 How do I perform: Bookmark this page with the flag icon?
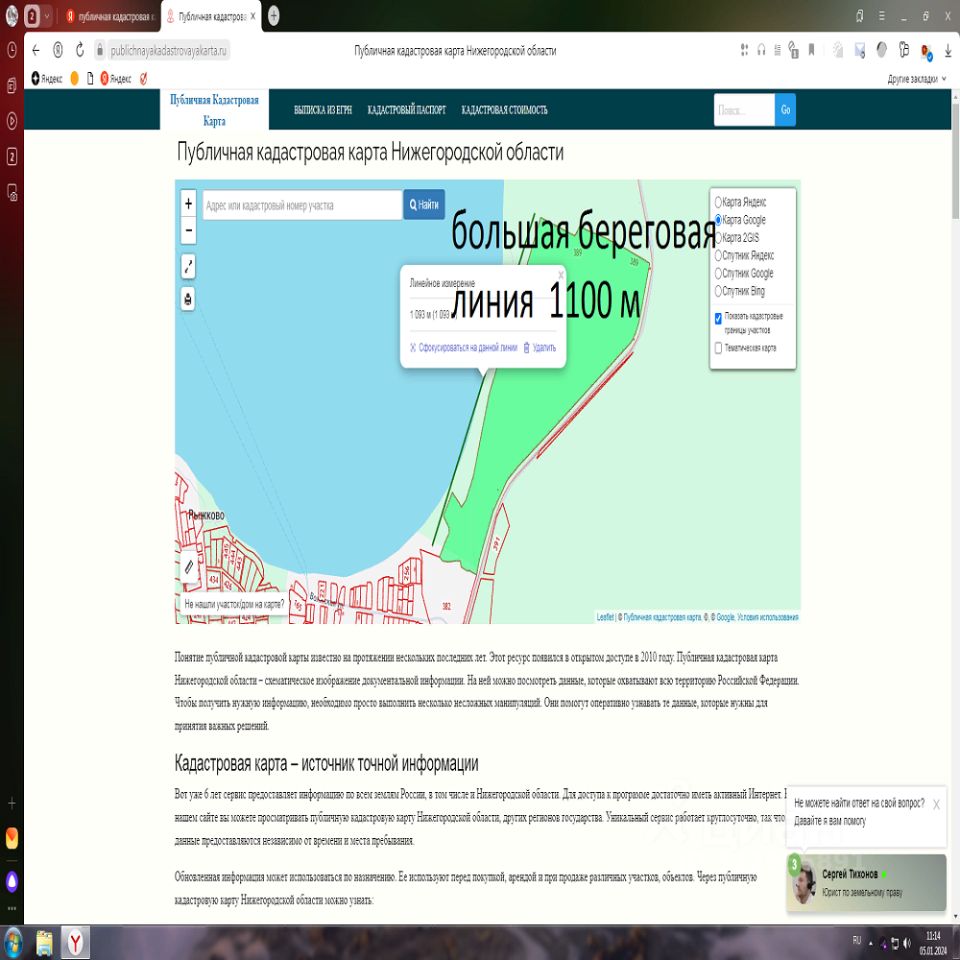(811, 50)
